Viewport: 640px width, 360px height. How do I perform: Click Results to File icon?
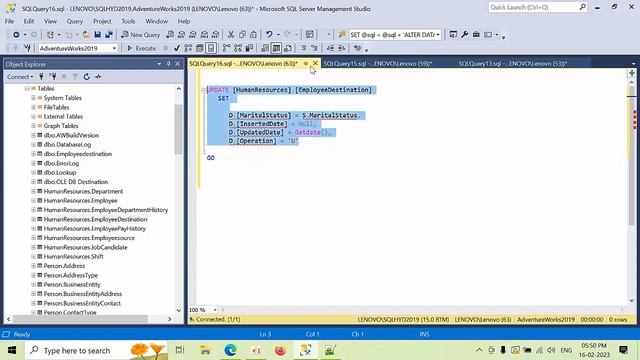click(288, 48)
